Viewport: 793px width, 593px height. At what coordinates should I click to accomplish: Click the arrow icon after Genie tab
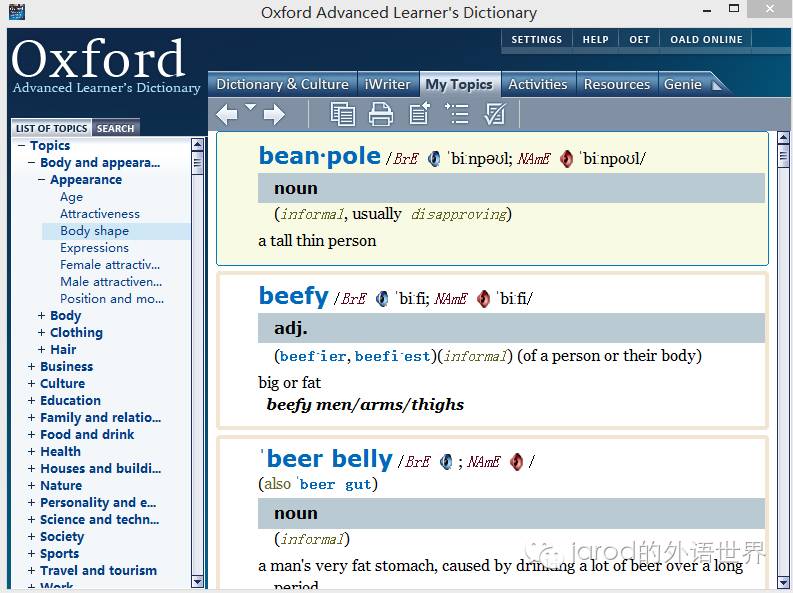click(x=717, y=85)
